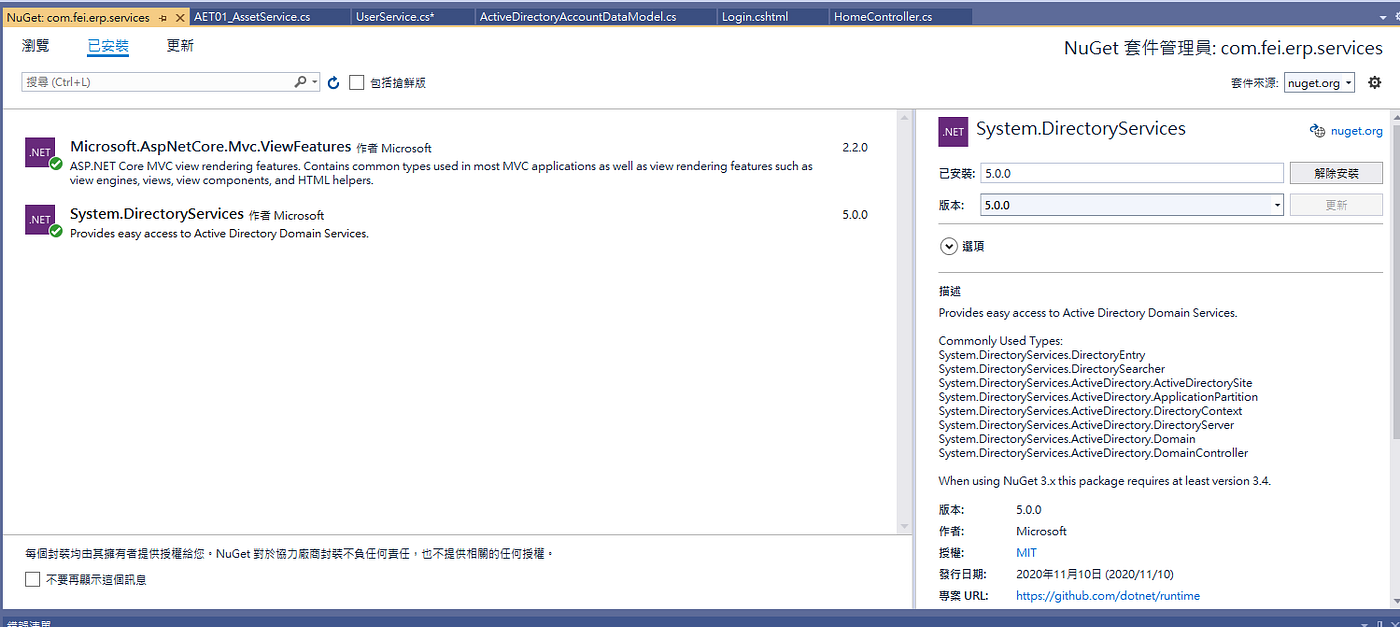This screenshot has width=1400, height=627.
Task: Enable the 包括搶鮮版 prerelease checkbox
Action: 357,82
